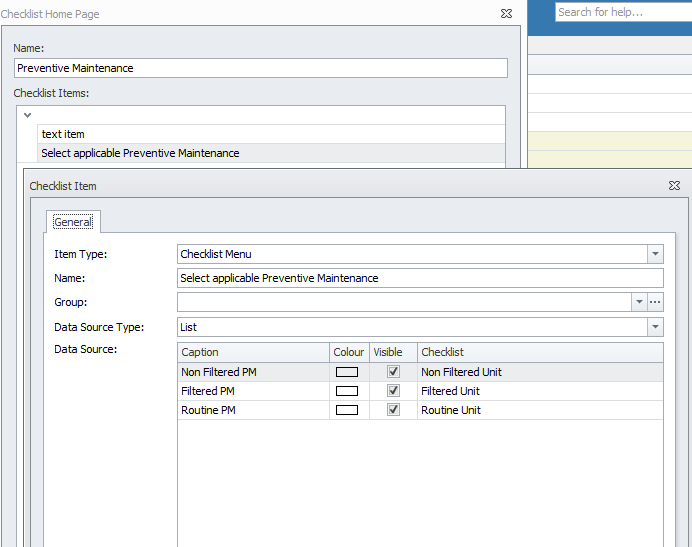This screenshot has width=692, height=547.
Task: Select the 'Non Filtered PM' caption cell
Action: point(254,372)
